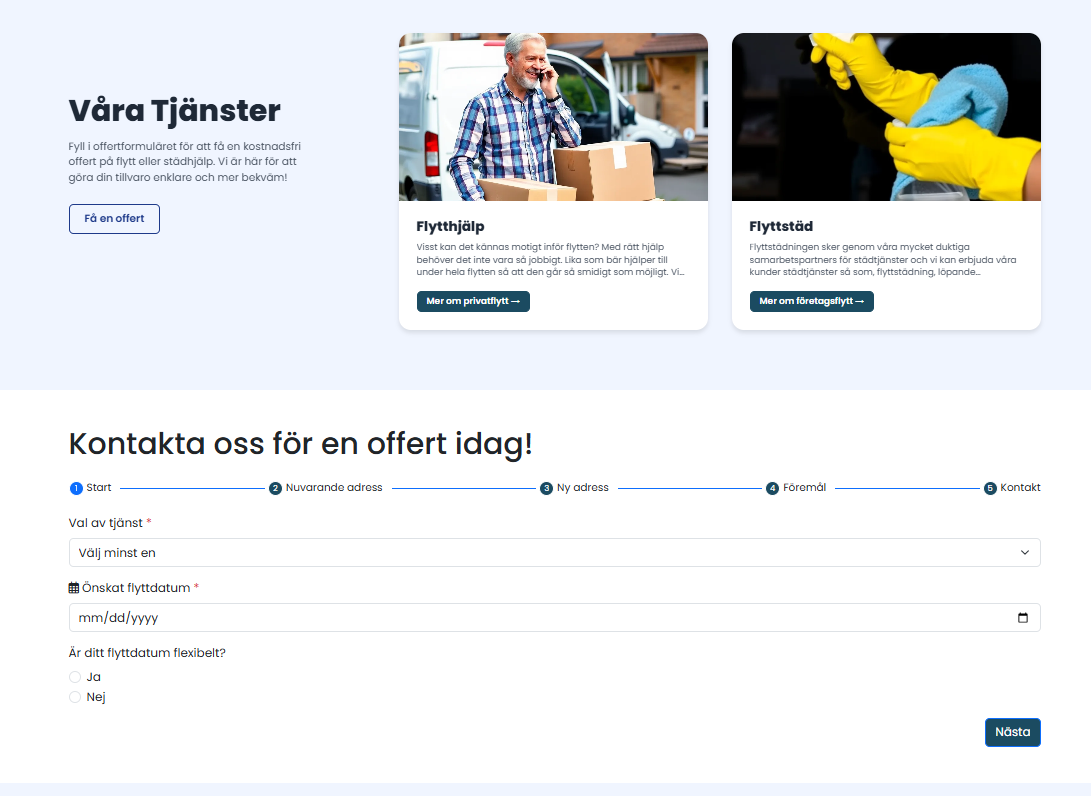Image resolution: width=1091 pixels, height=796 pixels.
Task: Click the Flyttstäd card heading
Action: [781, 226]
